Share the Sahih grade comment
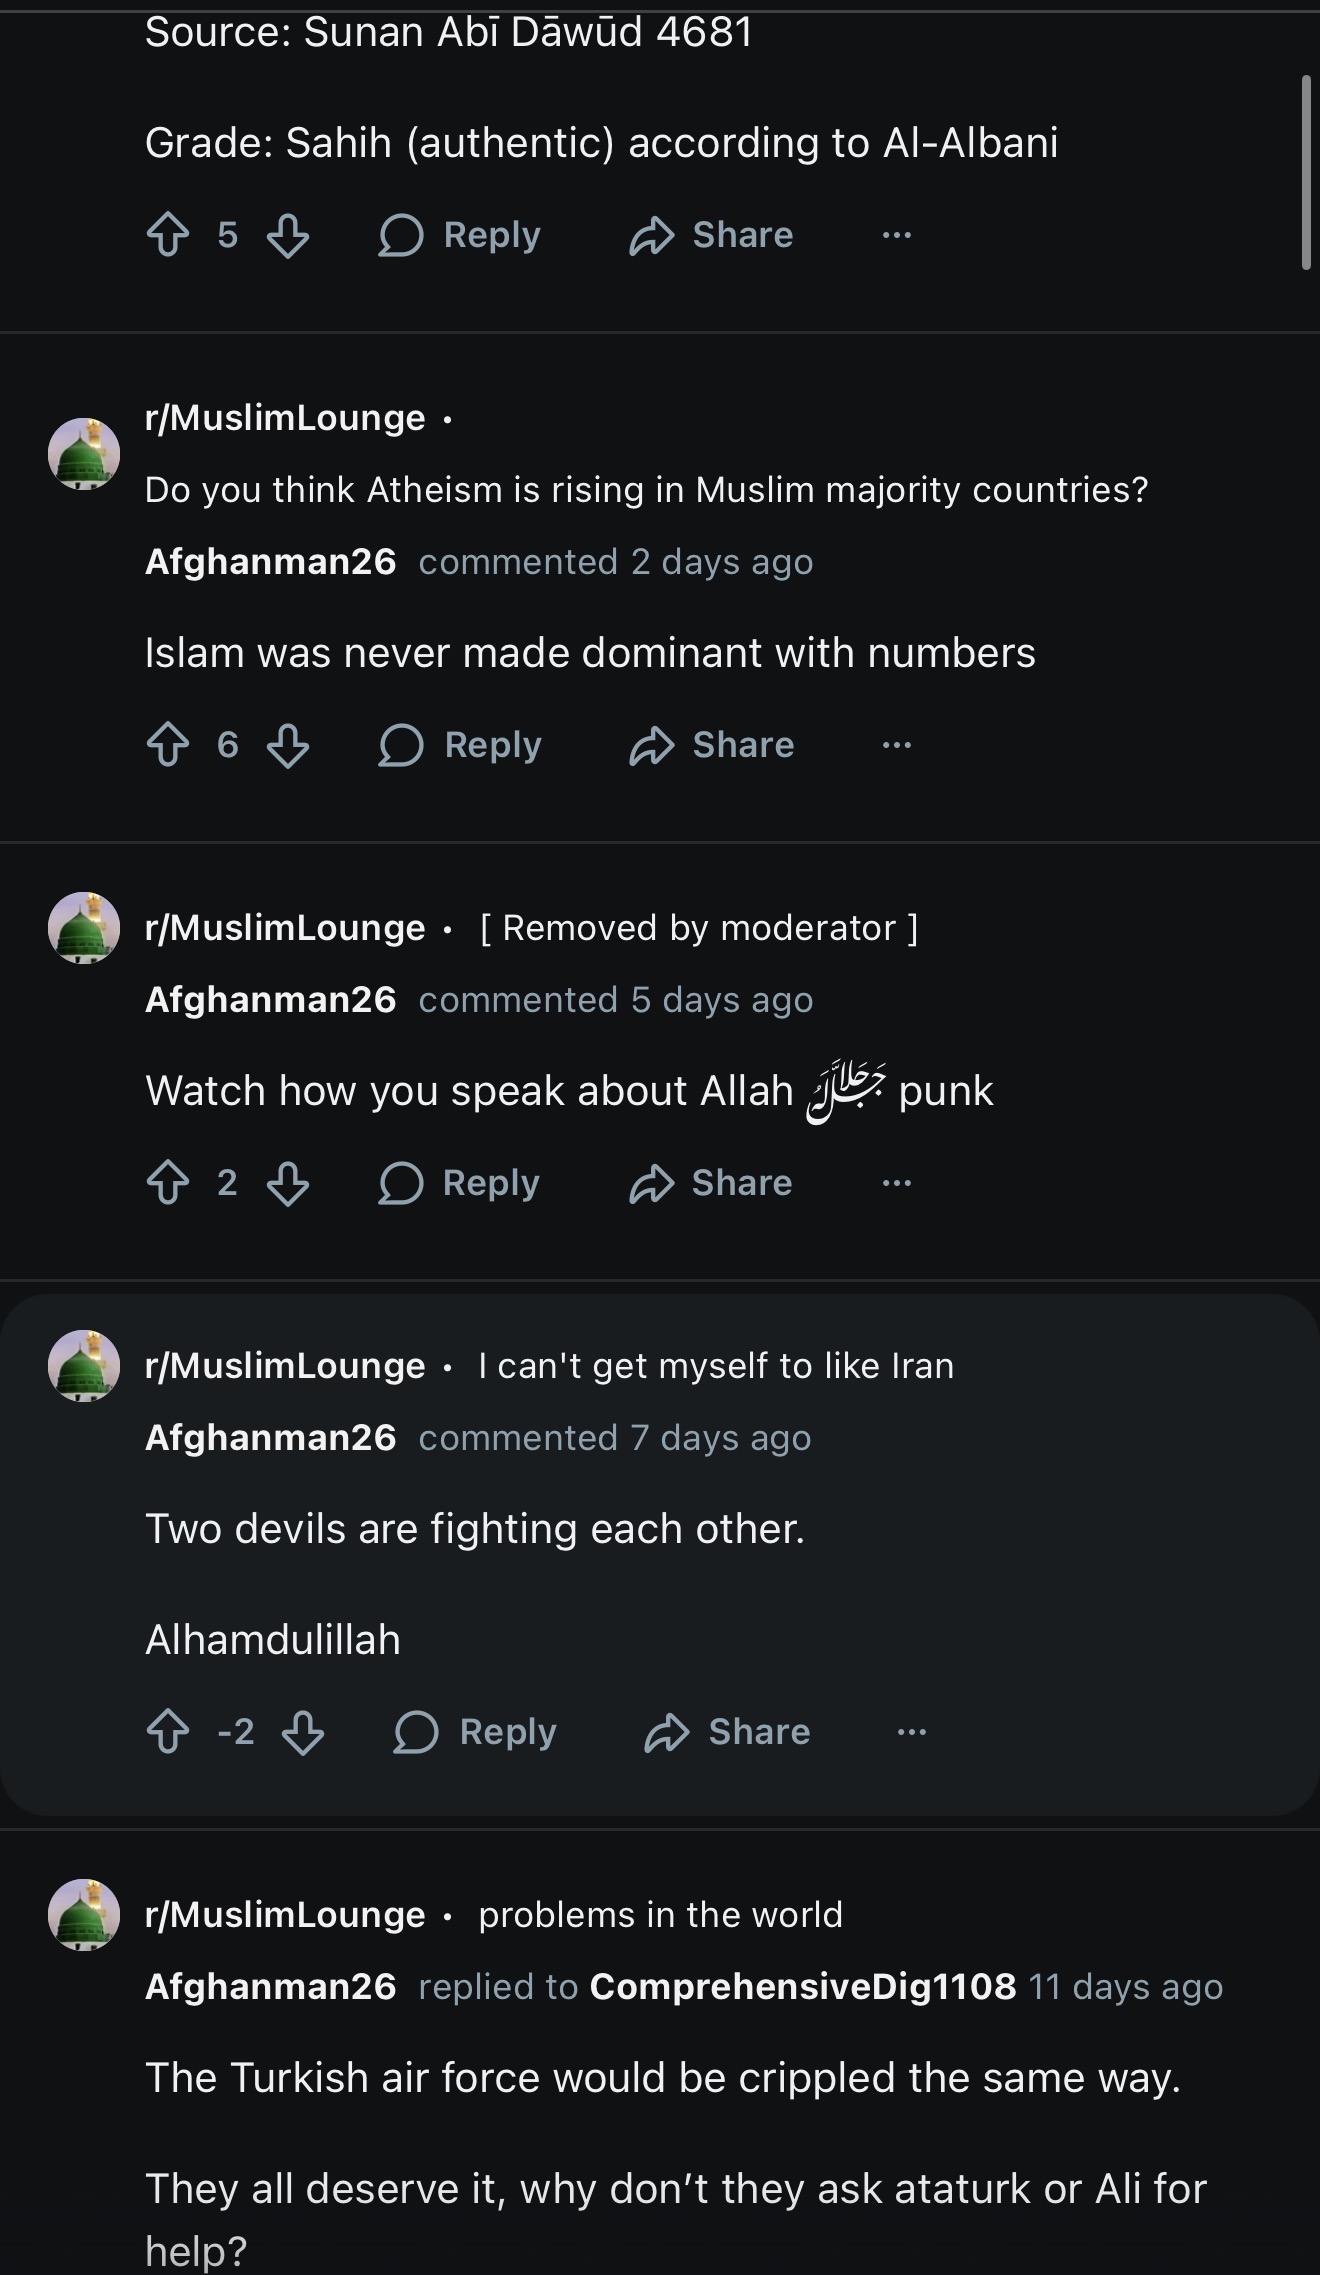Image resolution: width=1320 pixels, height=2275 pixels. [x=711, y=235]
